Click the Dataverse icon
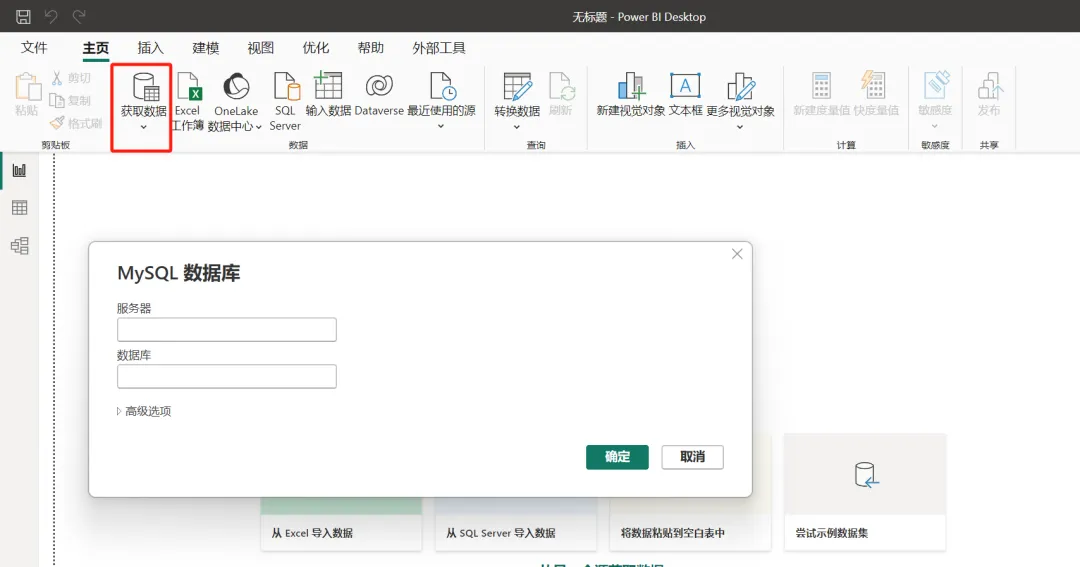The image size is (1080, 567). [379, 86]
